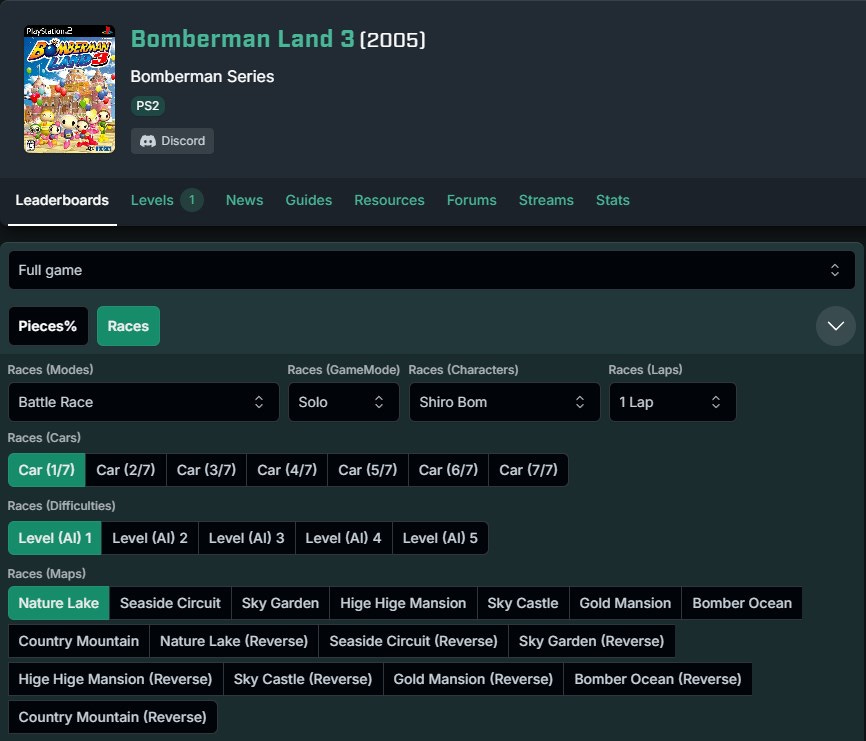The height and width of the screenshot is (741, 866).
Task: Open the News tab
Action: click(x=244, y=200)
